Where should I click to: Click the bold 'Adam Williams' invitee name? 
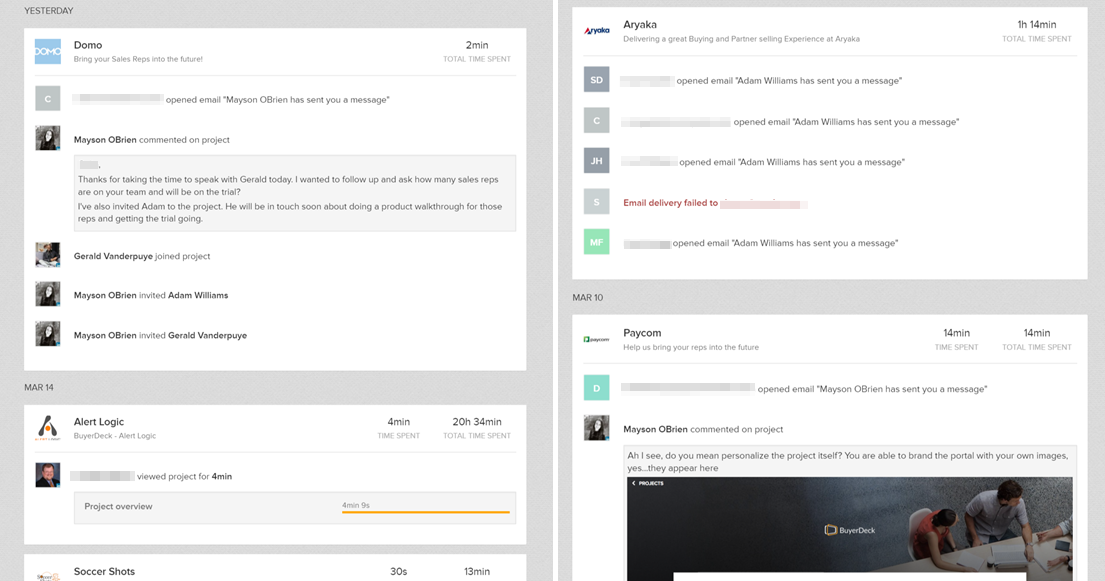198,295
